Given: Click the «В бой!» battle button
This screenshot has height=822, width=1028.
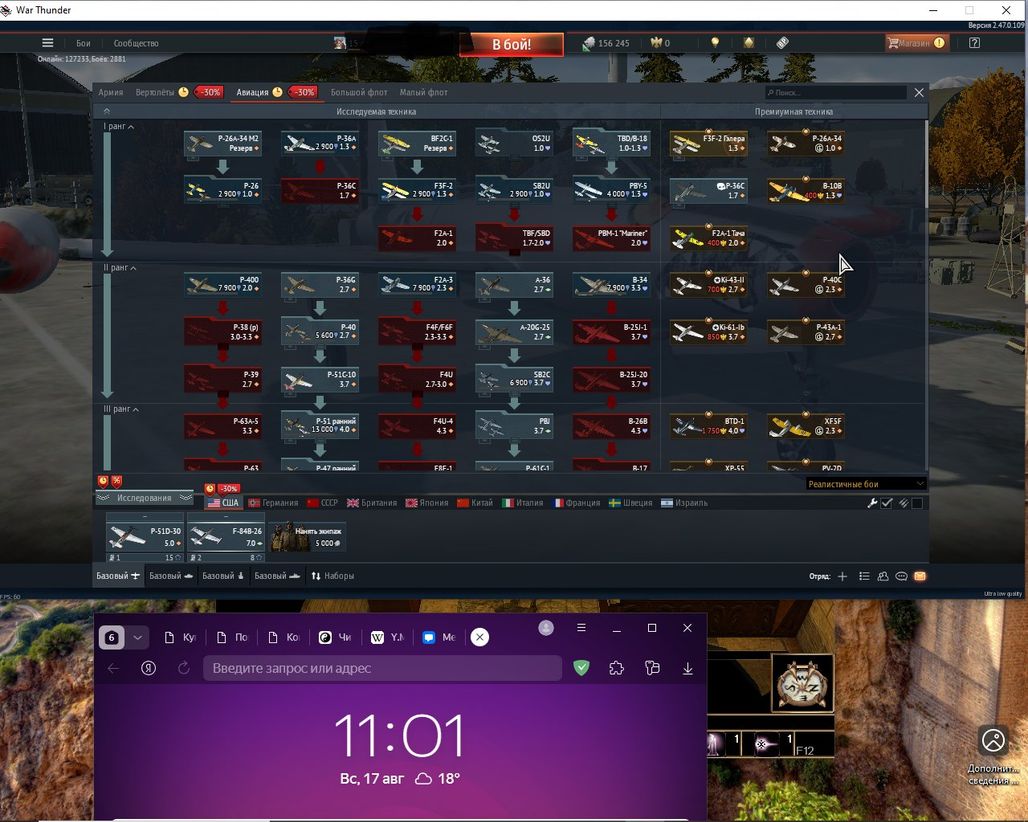Looking at the screenshot, I should 511,44.
